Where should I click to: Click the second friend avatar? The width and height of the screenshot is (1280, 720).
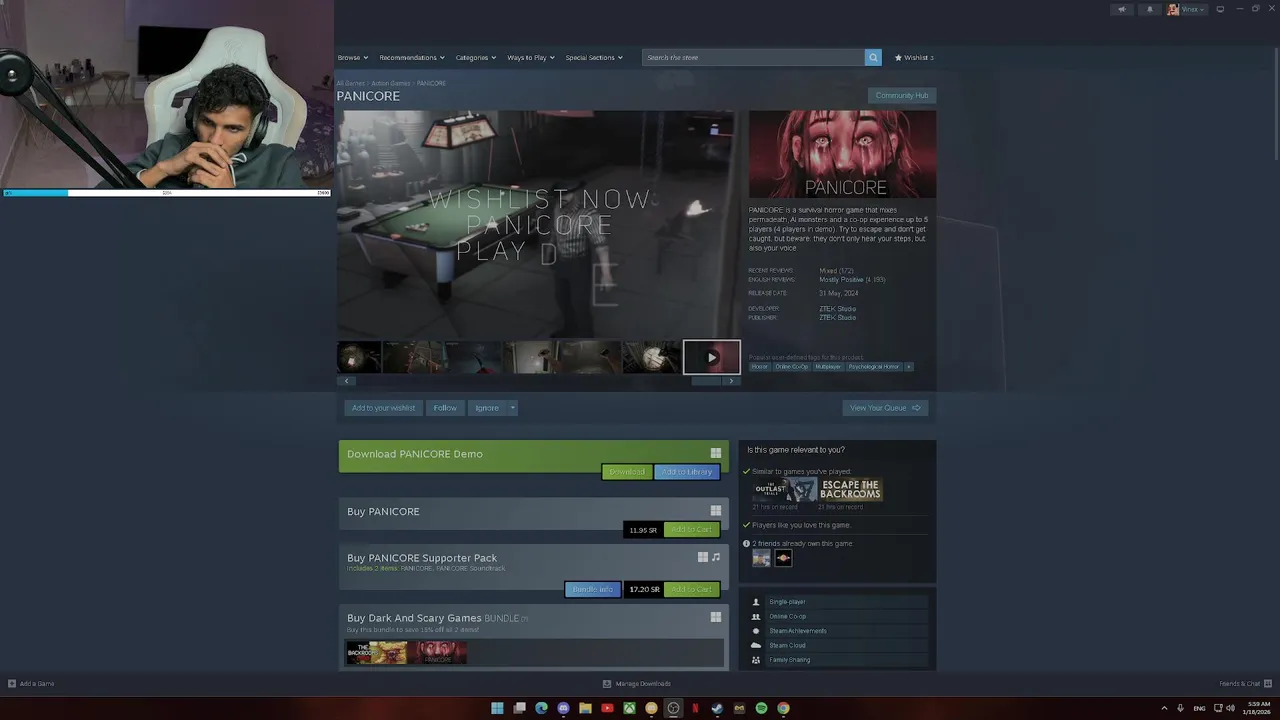(783, 558)
